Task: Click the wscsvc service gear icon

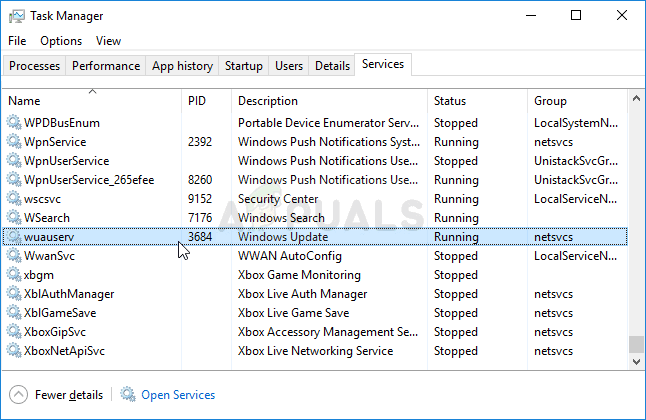Action: (x=14, y=199)
